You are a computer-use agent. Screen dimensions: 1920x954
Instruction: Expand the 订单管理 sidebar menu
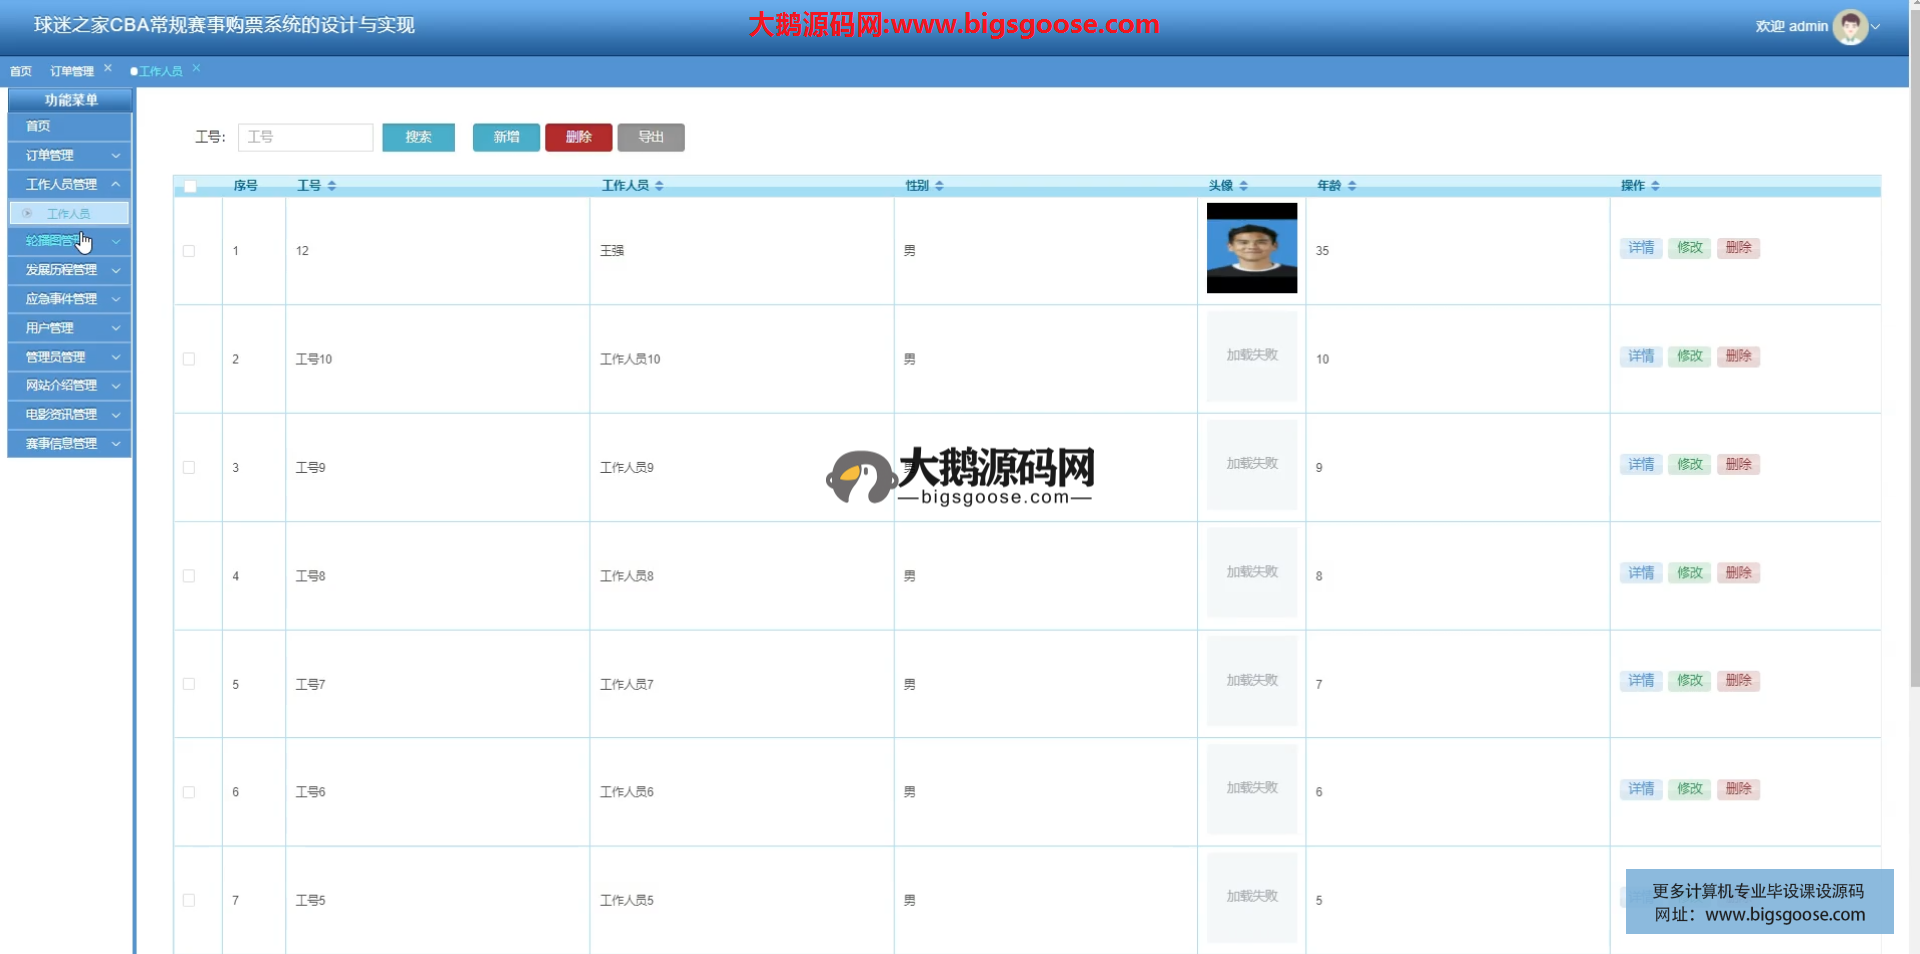point(69,156)
